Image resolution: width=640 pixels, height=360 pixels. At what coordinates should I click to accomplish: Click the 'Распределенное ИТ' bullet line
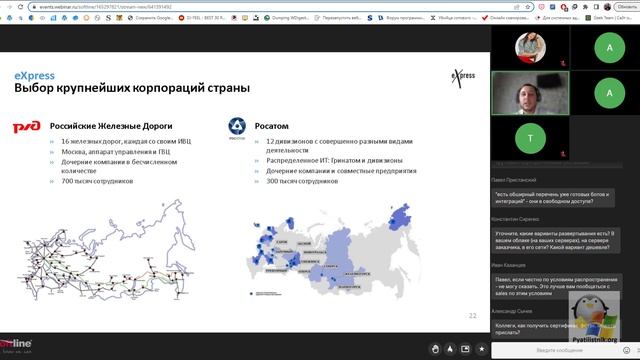coord(334,160)
